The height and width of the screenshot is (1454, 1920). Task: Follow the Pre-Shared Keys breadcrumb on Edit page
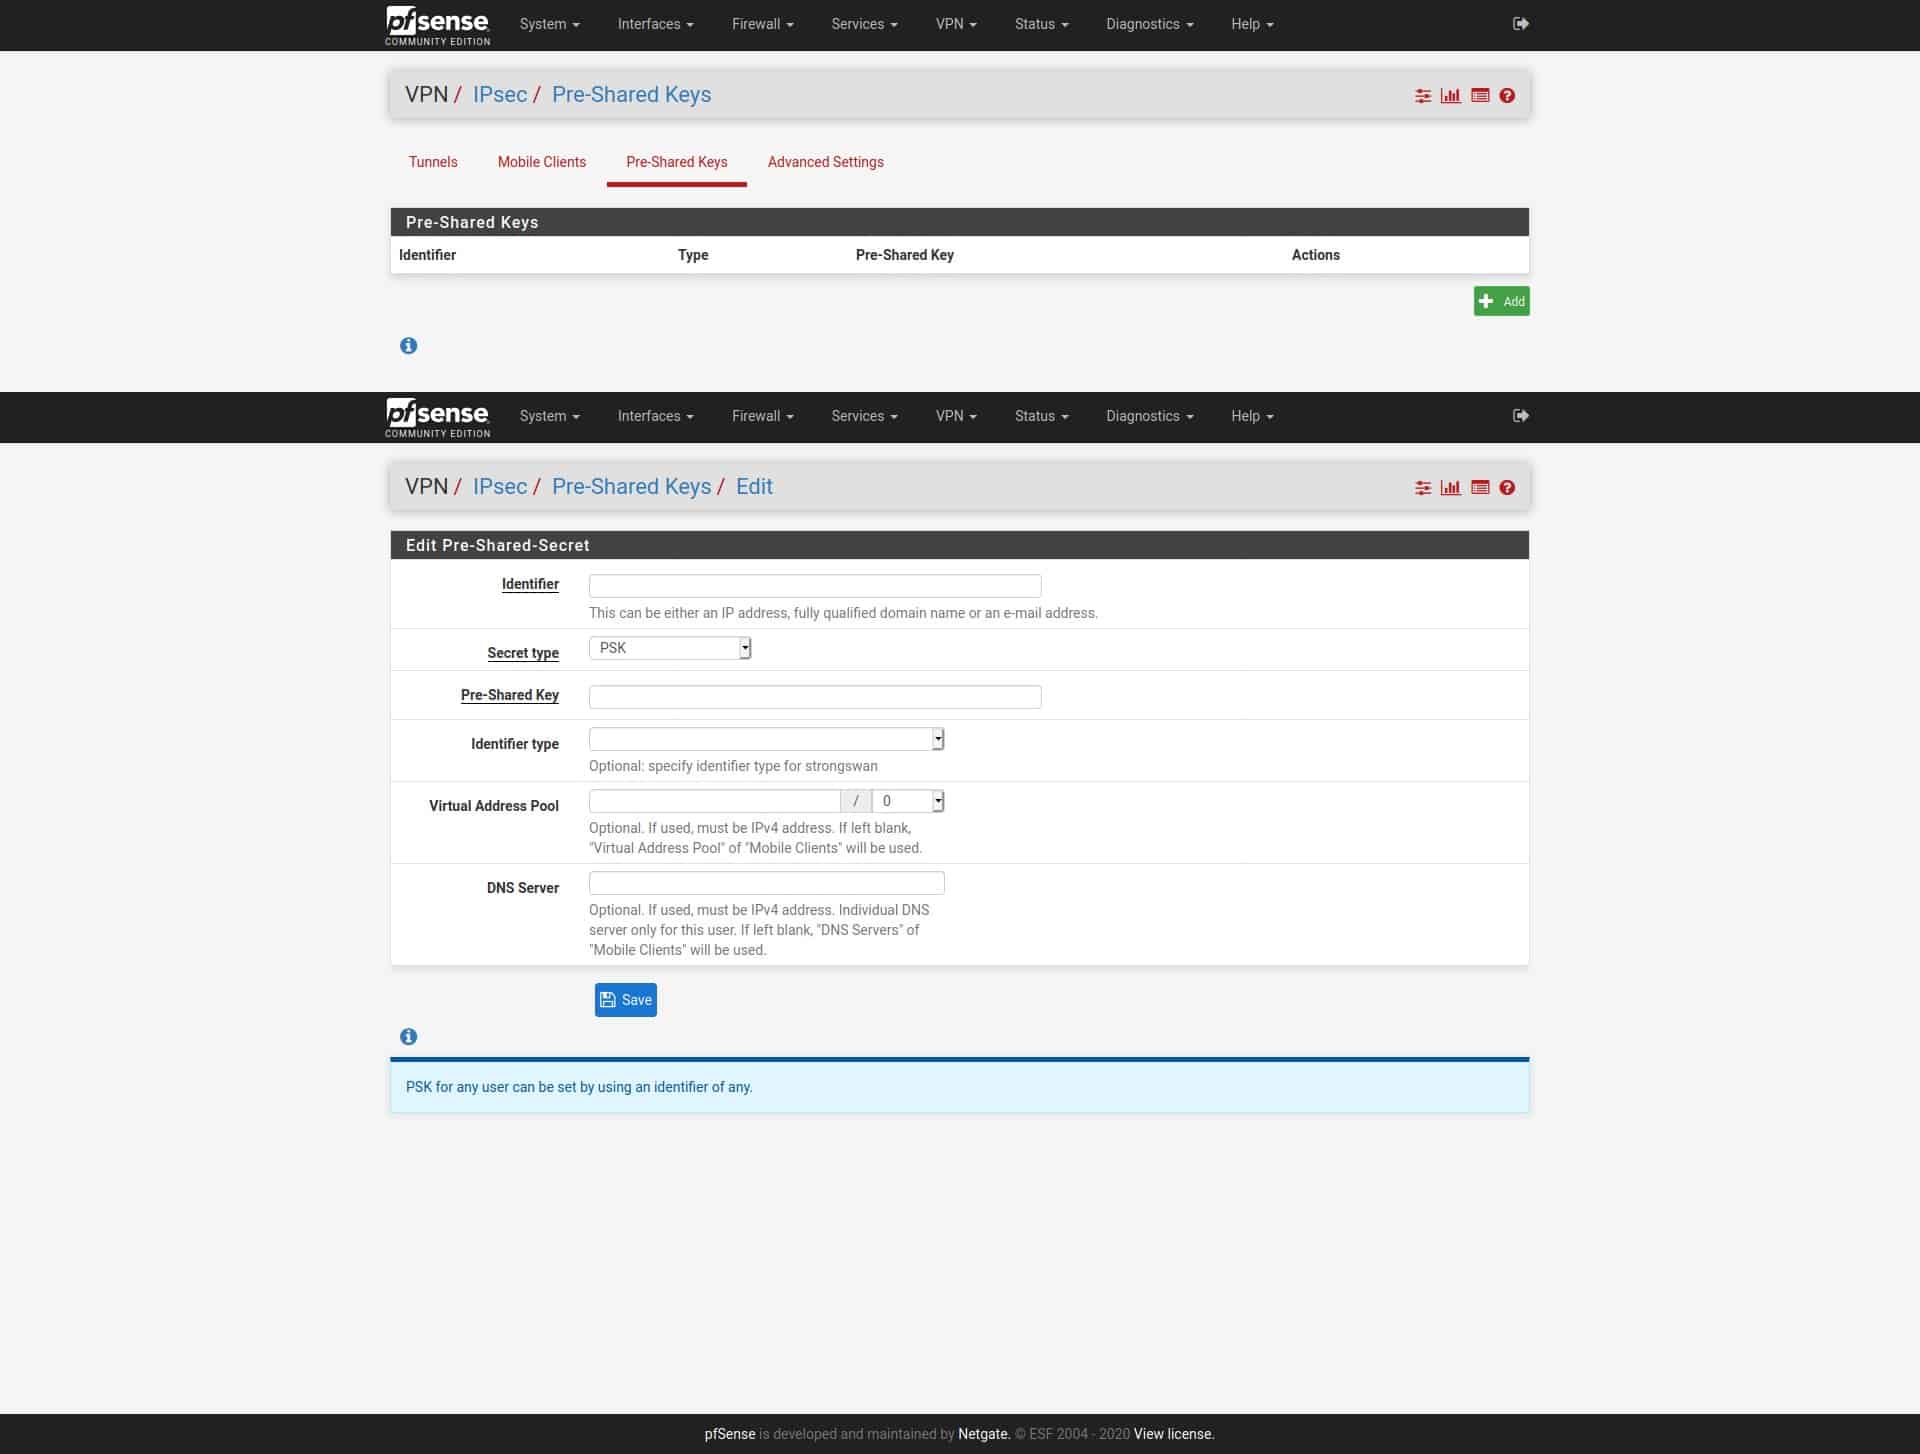point(632,486)
